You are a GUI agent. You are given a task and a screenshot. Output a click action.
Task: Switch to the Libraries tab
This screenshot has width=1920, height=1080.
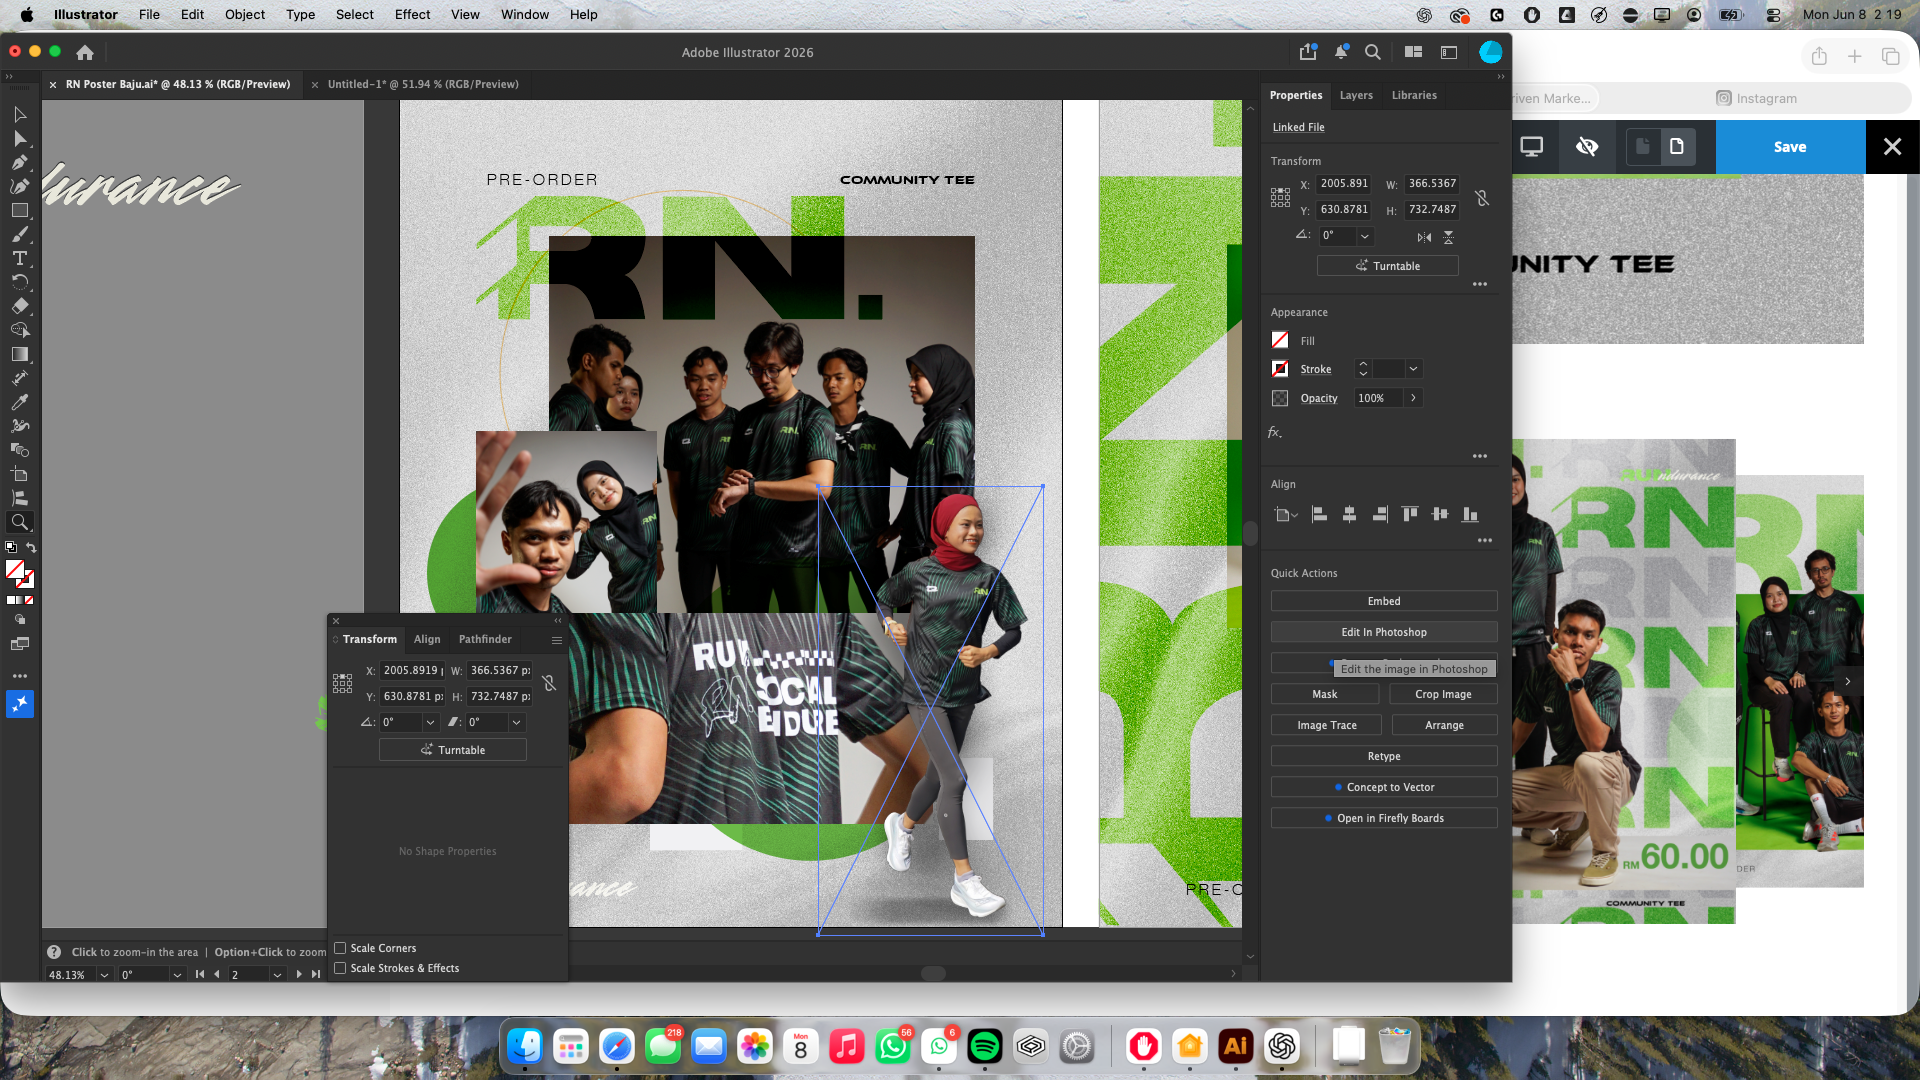coord(1414,95)
